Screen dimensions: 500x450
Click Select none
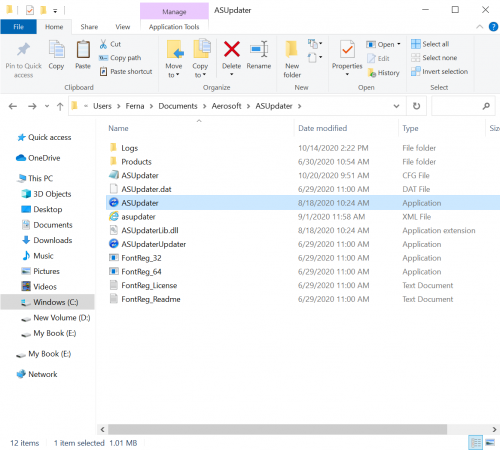434,58
